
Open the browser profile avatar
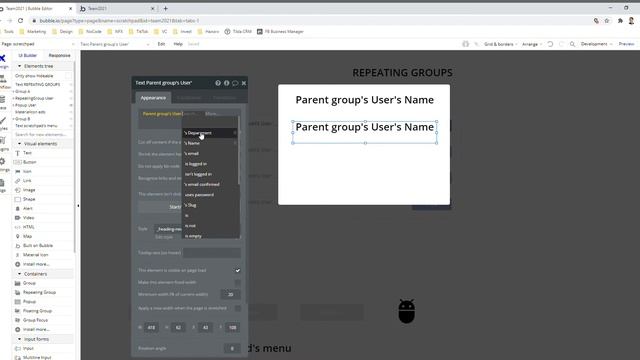click(x=631, y=21)
